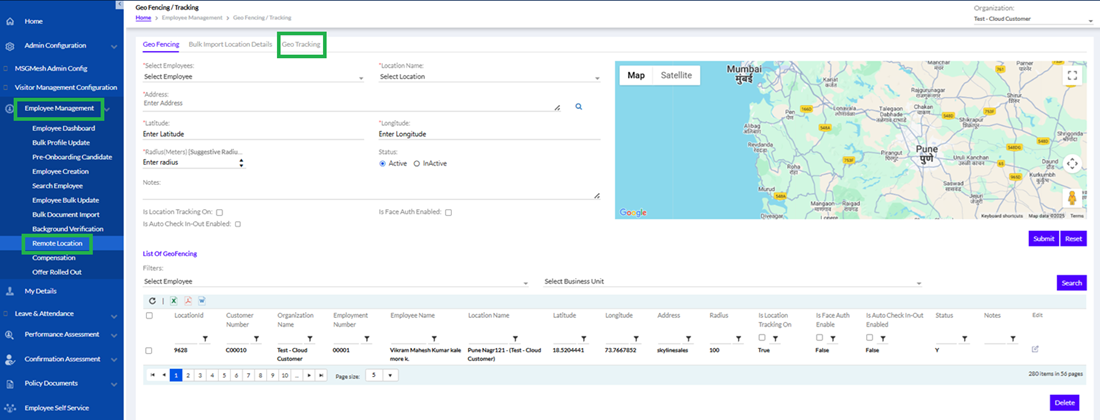Click the Submit button
Image resolution: width=1100 pixels, height=420 pixels.
[1042, 239]
